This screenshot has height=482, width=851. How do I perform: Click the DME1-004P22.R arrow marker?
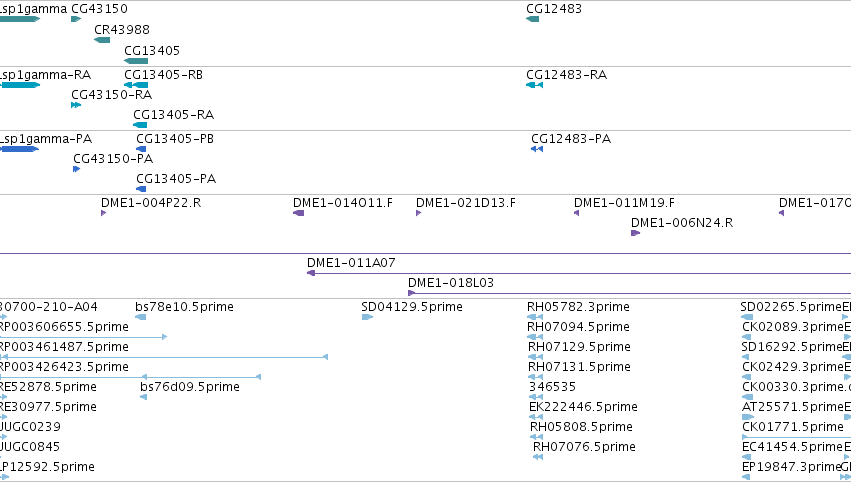[x=103, y=213]
